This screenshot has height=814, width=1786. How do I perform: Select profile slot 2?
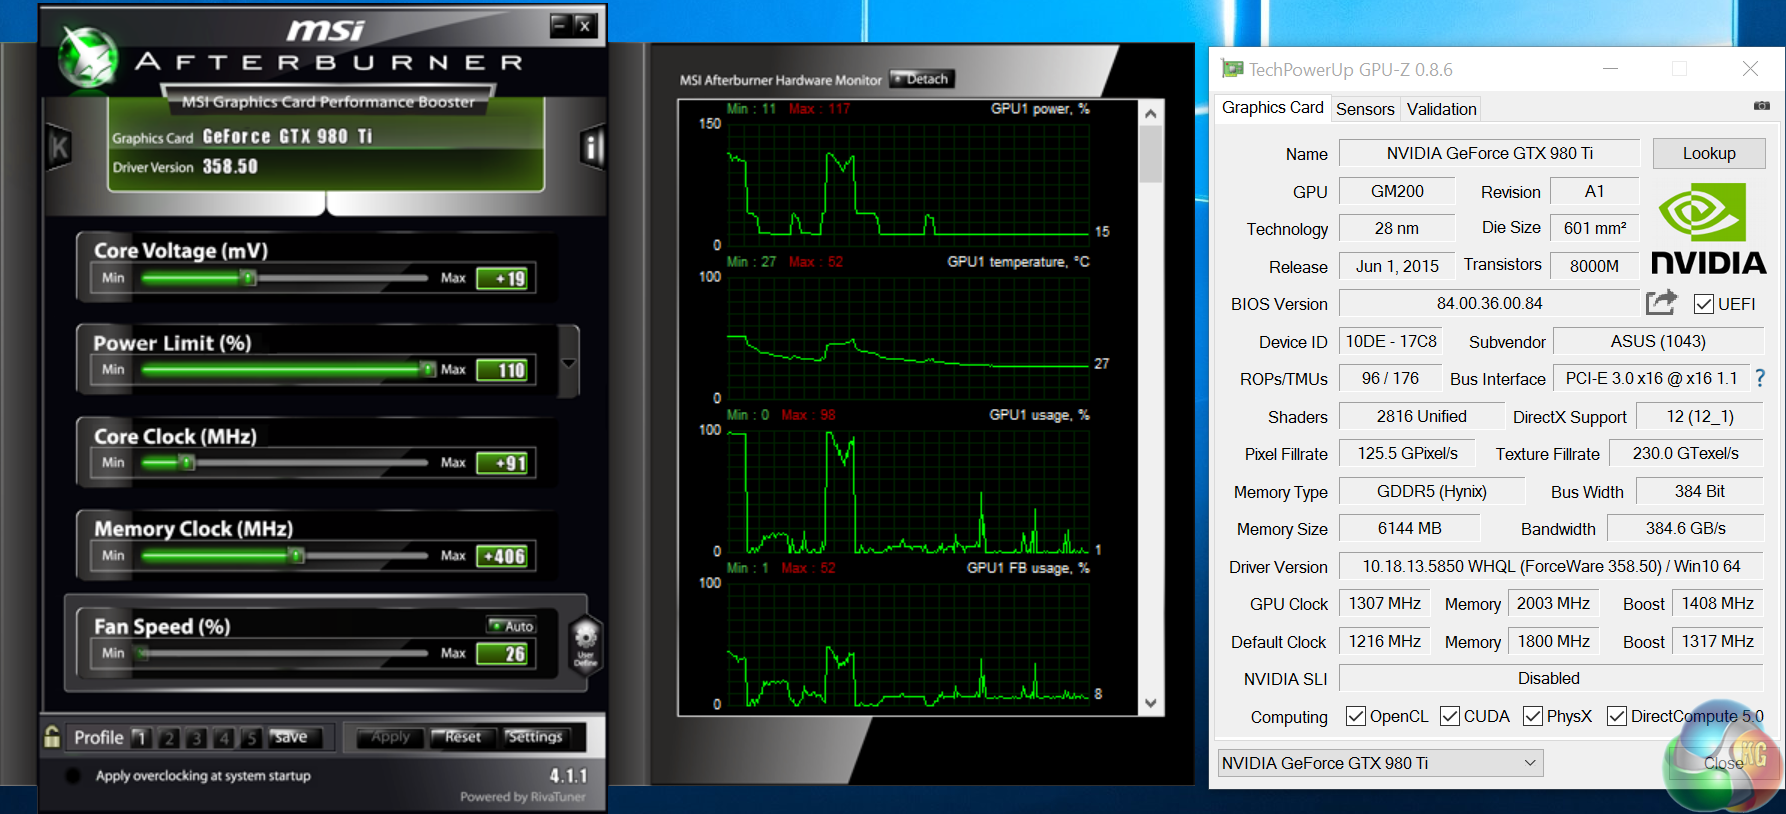point(169,738)
